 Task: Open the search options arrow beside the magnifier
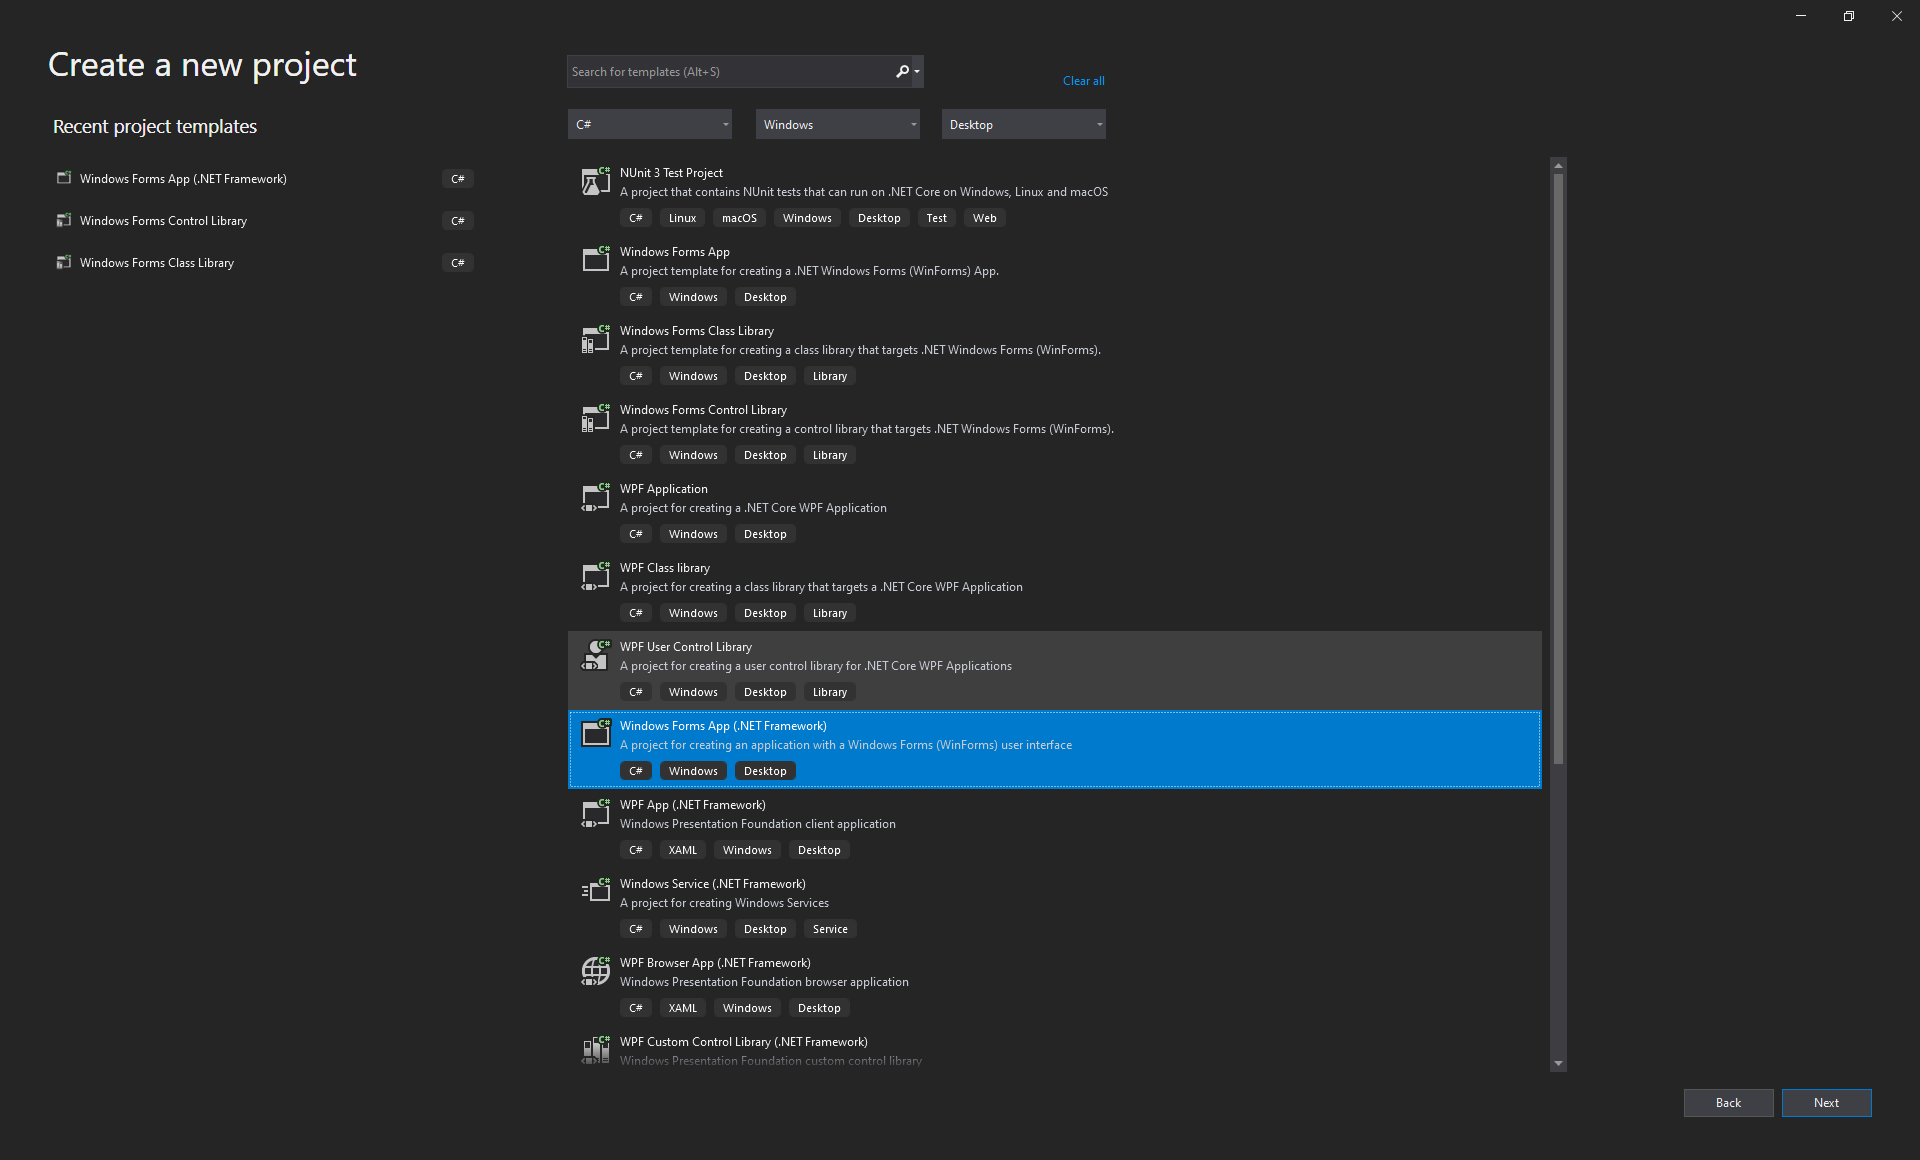pos(915,71)
